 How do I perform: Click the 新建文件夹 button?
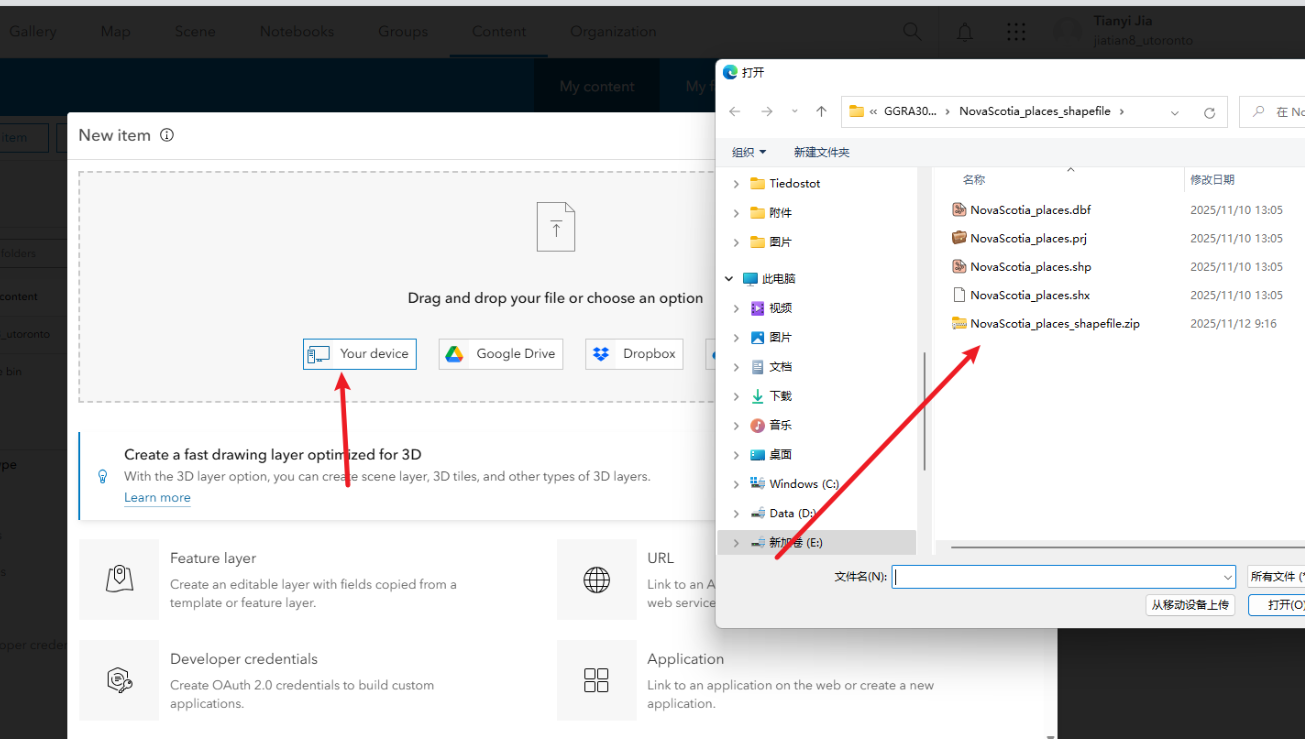(822, 152)
